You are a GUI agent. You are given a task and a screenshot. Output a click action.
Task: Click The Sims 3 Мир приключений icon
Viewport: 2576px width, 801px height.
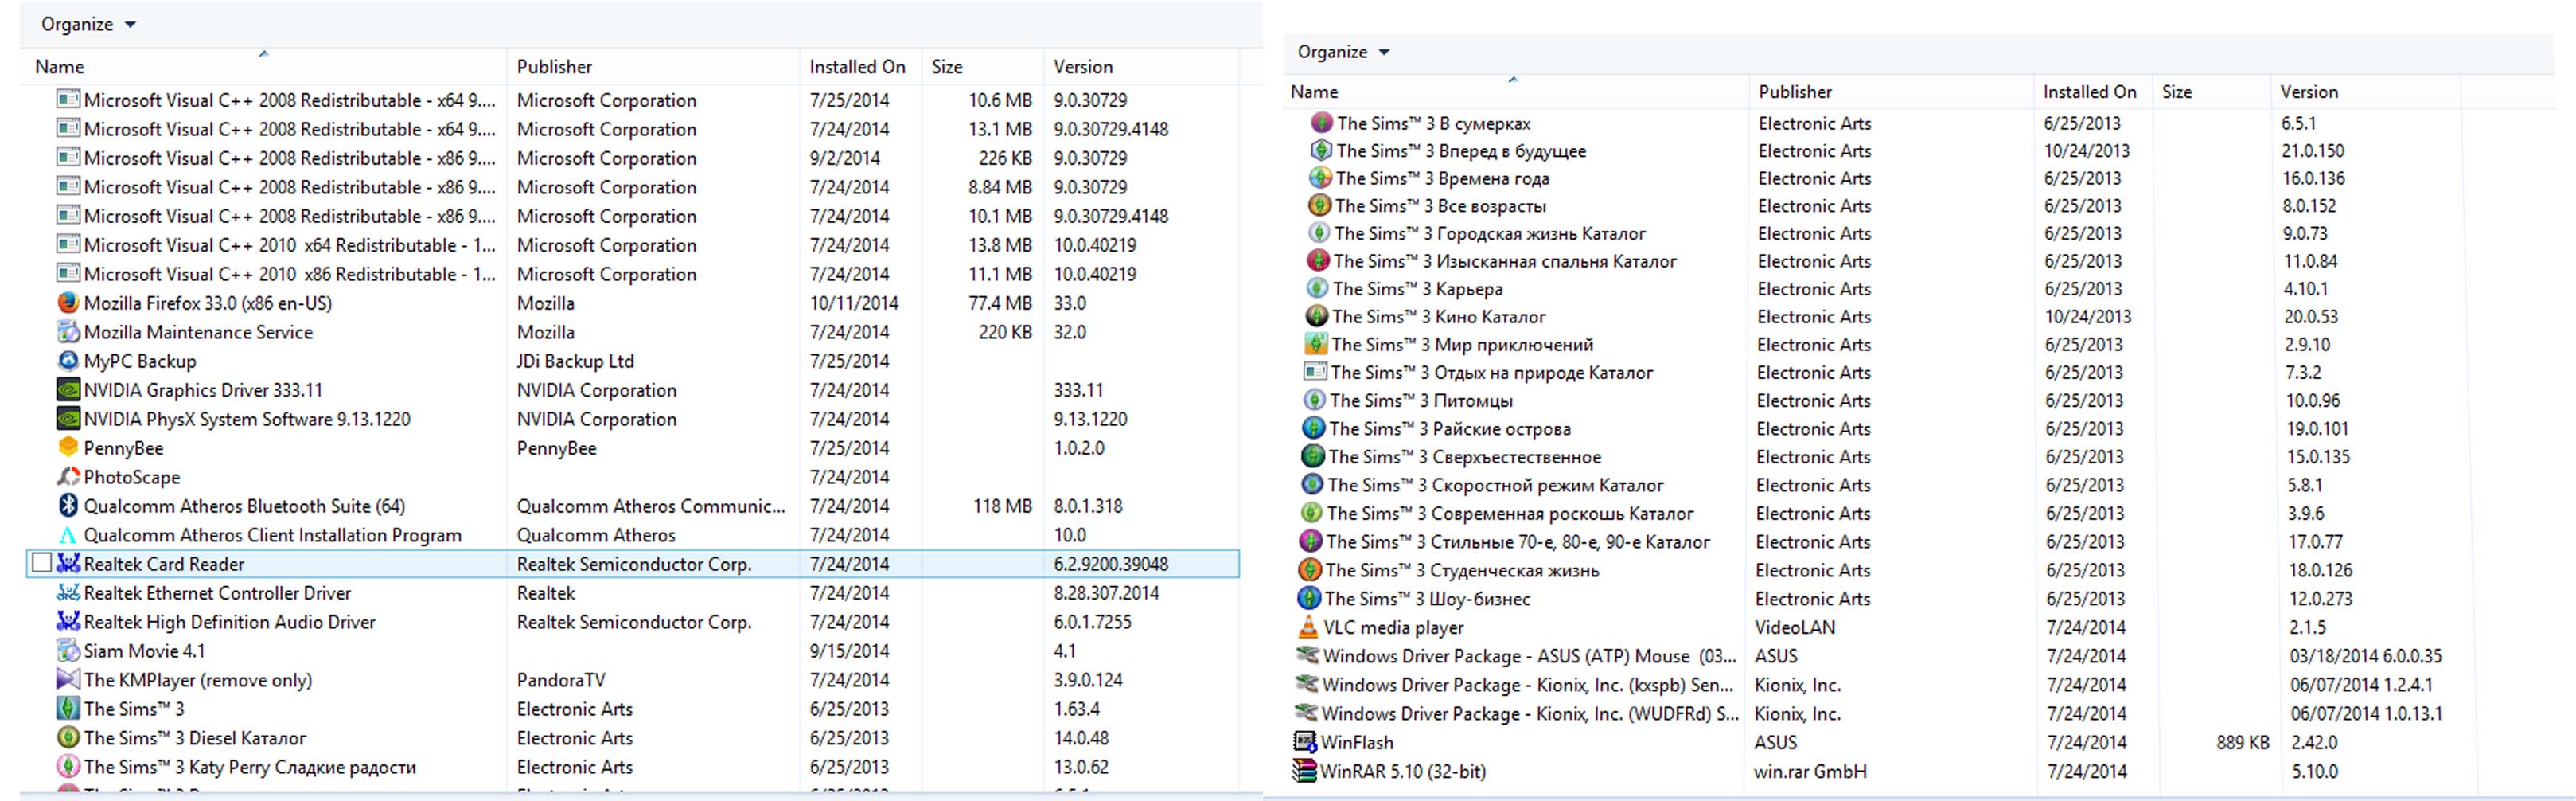tap(1316, 344)
